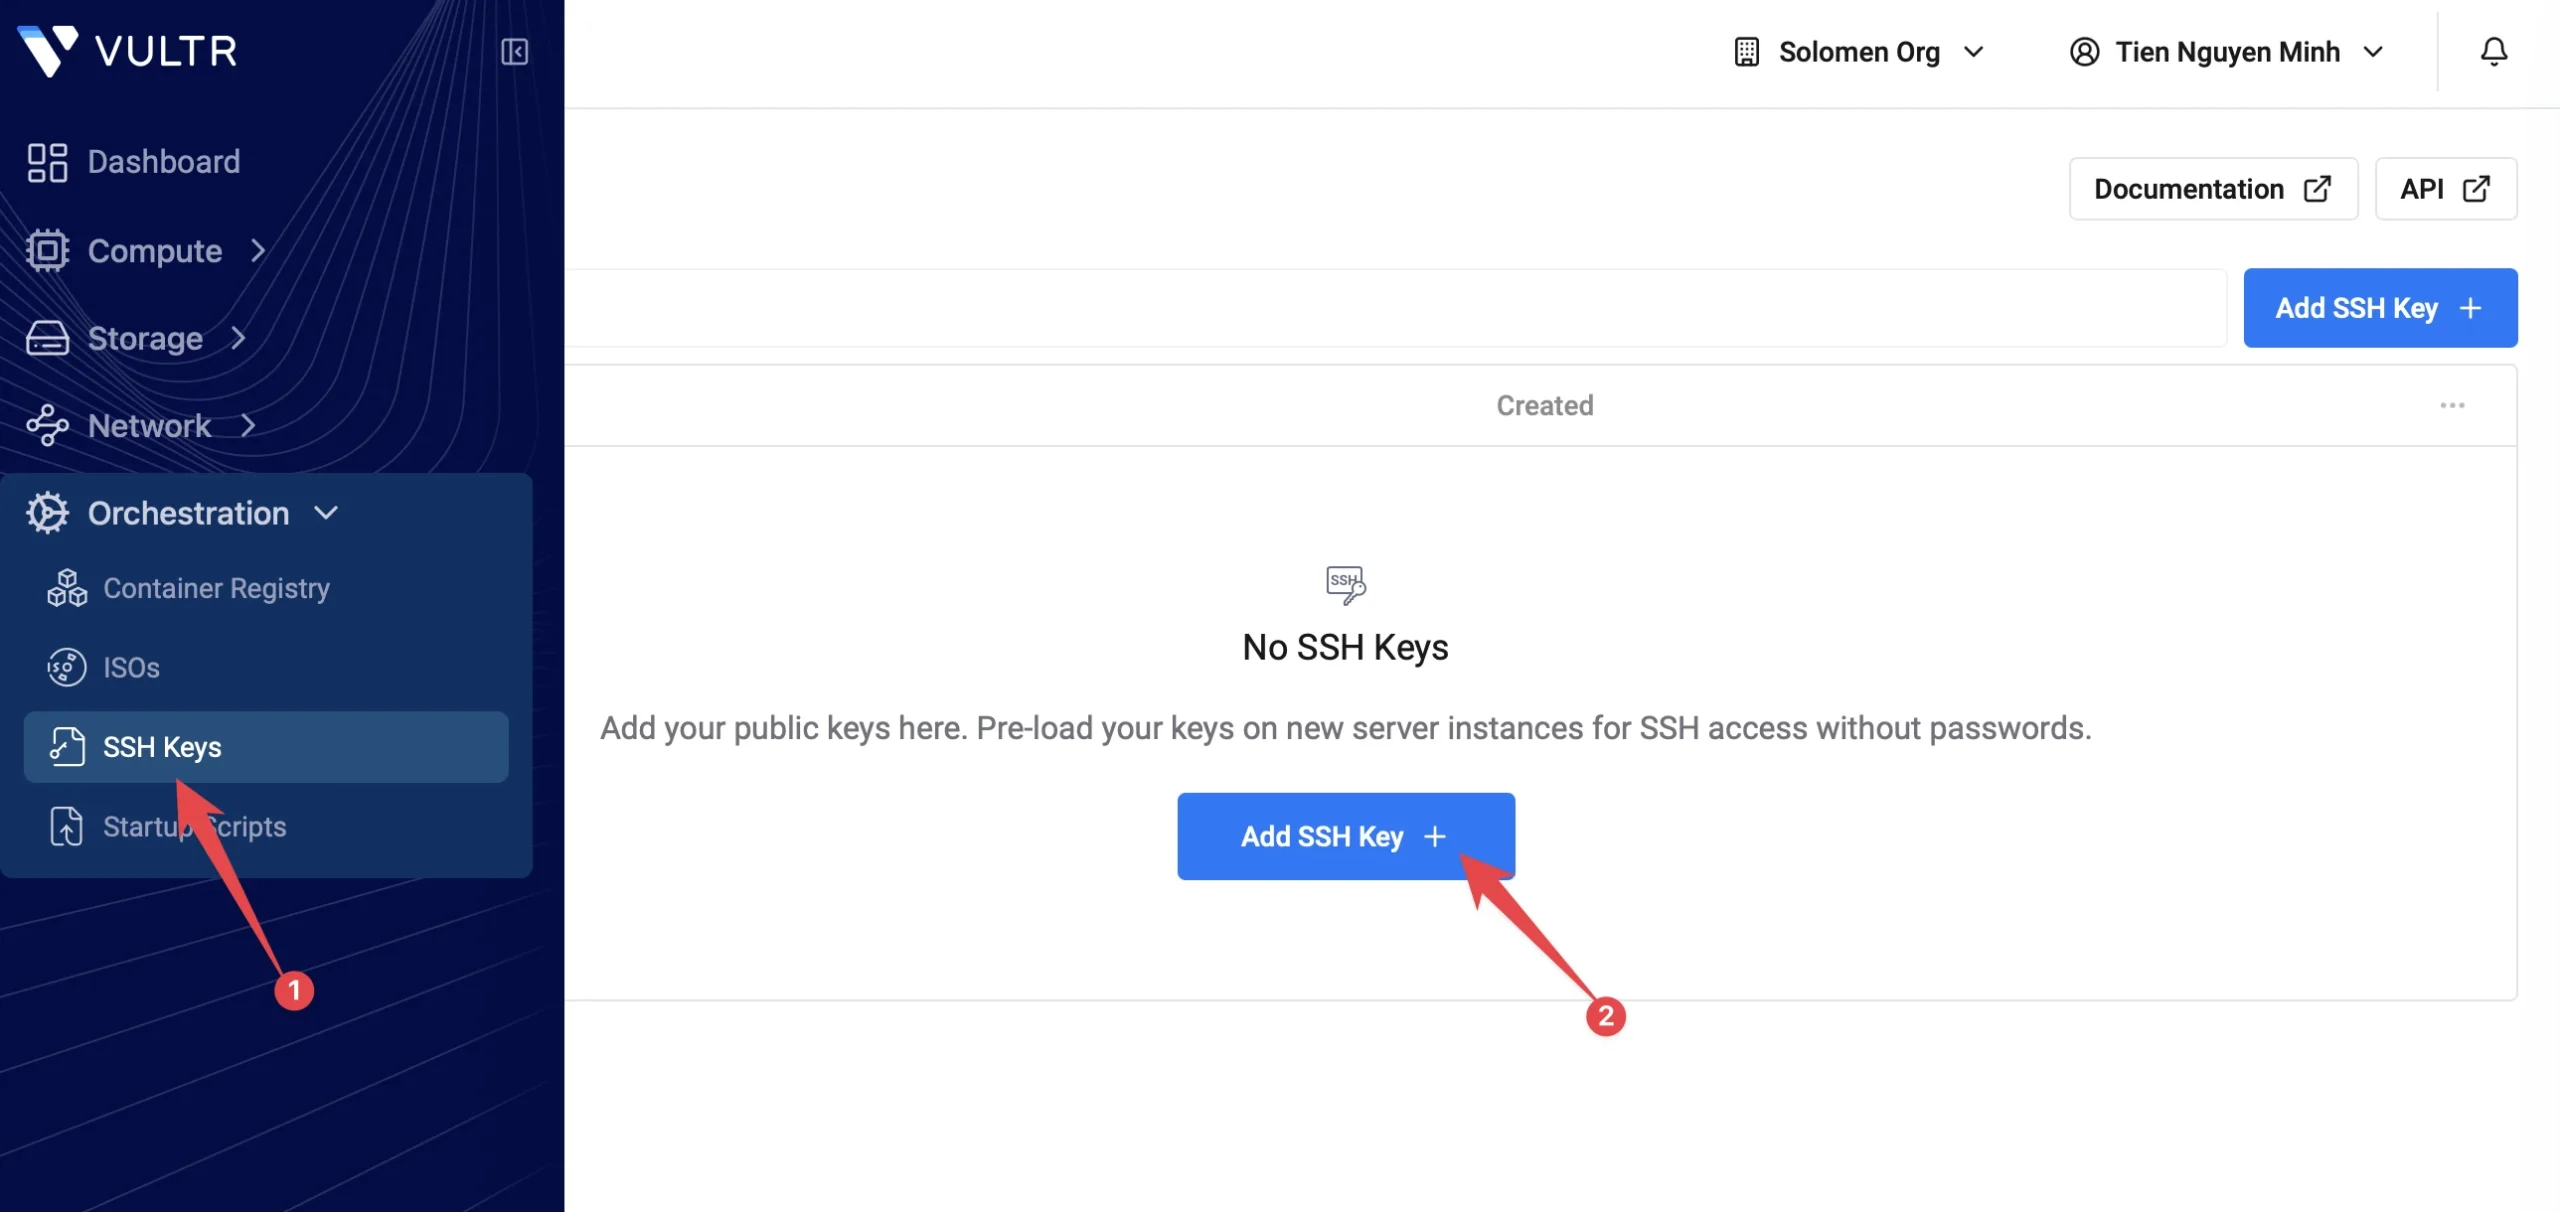The width and height of the screenshot is (2560, 1212).
Task: Click the SSH key empty-state icon
Action: click(1345, 584)
